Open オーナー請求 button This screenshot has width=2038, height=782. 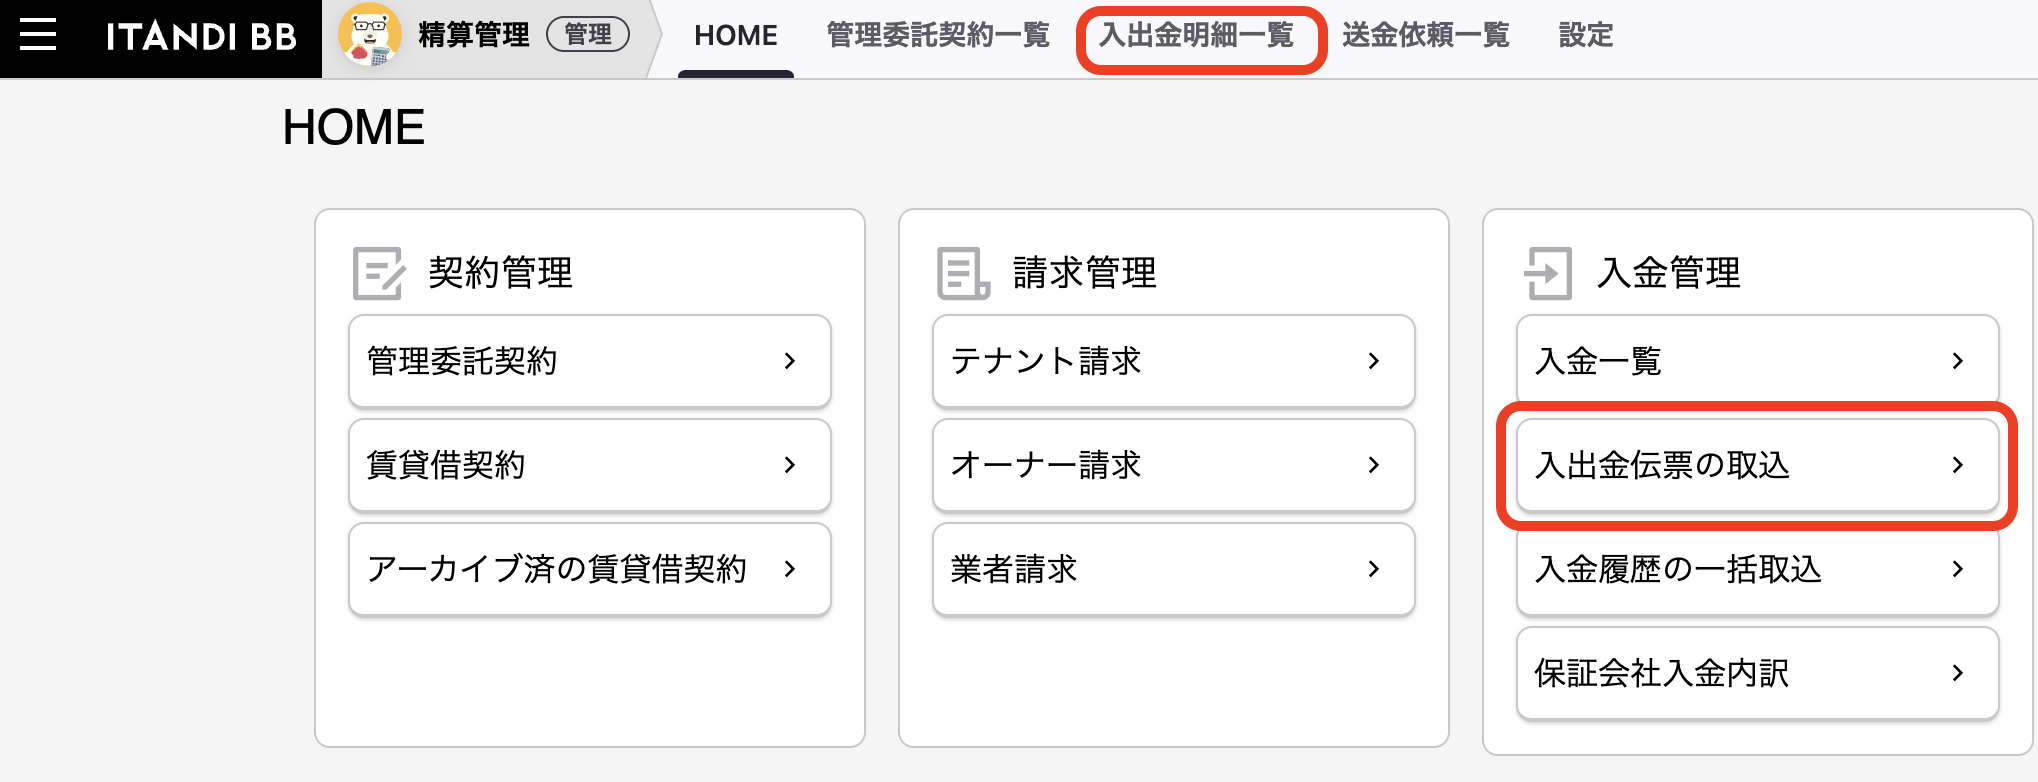pos(1174,465)
